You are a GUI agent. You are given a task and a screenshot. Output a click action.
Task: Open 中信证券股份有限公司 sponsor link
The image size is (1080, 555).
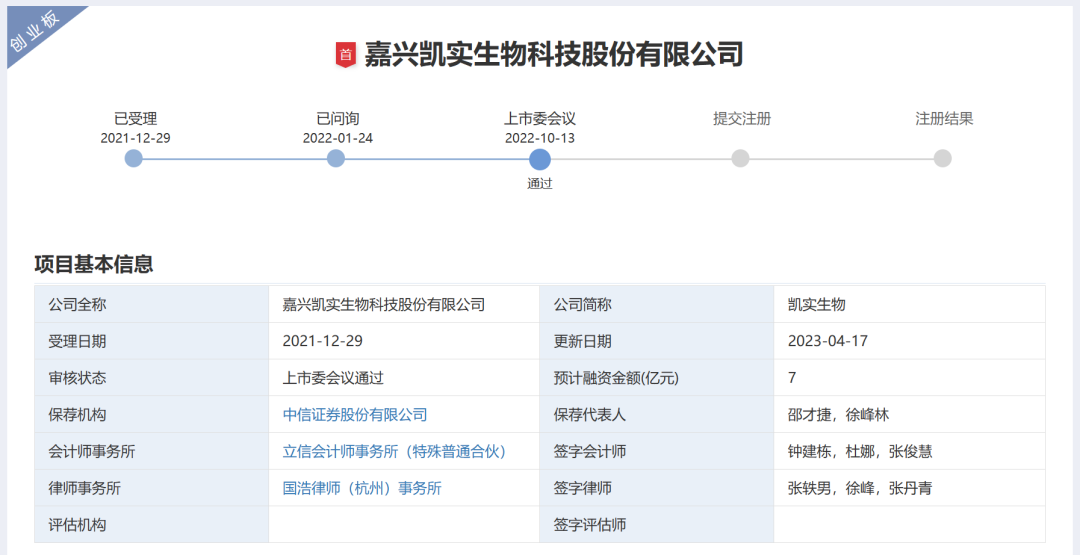coord(355,414)
